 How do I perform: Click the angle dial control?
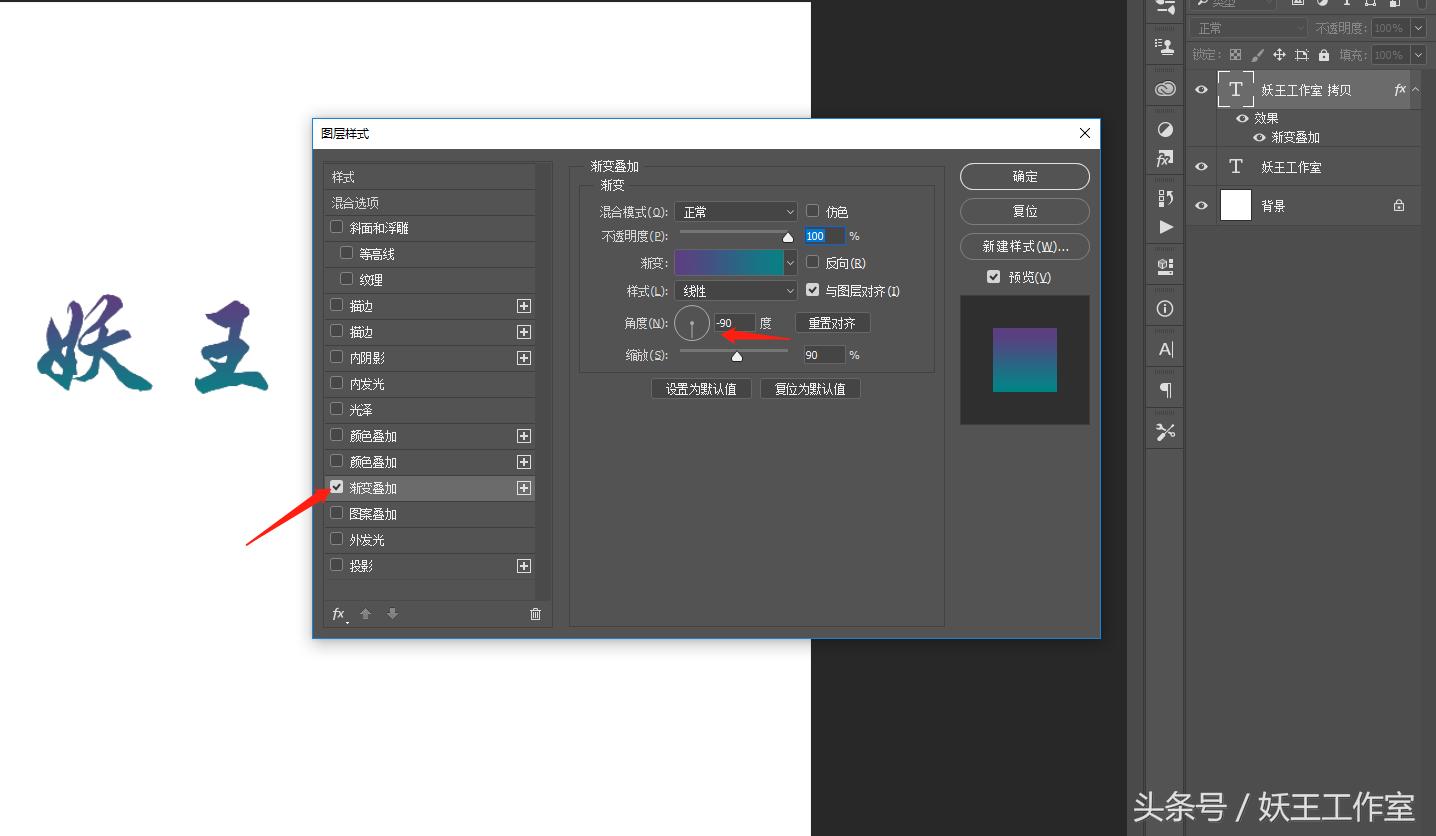coord(691,323)
